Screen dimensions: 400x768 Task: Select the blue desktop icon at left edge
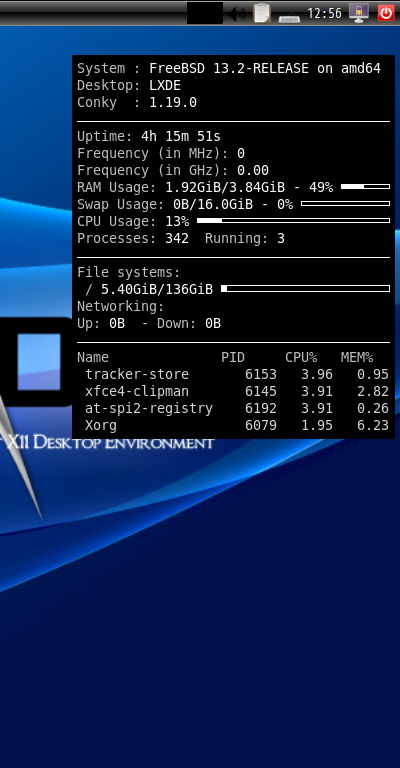[x=39, y=362]
